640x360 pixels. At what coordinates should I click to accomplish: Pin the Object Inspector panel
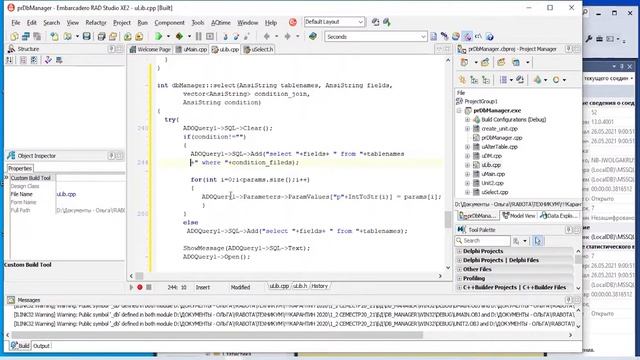tap(111, 156)
